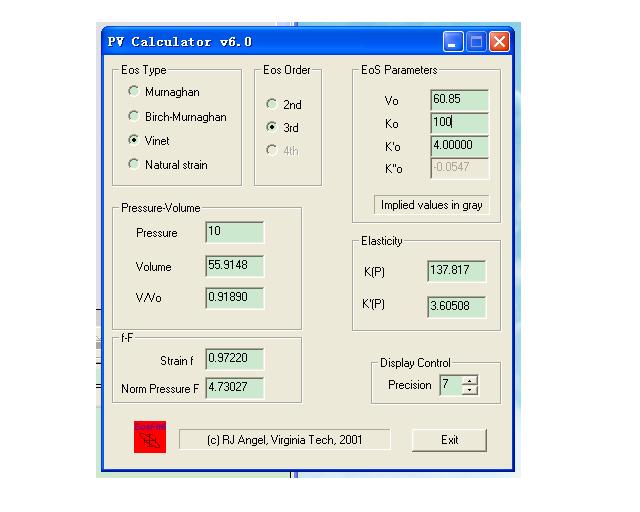Click the K(P) elasticity field
Image resolution: width=640 pixels, height=512 pixels.
[x=456, y=271]
